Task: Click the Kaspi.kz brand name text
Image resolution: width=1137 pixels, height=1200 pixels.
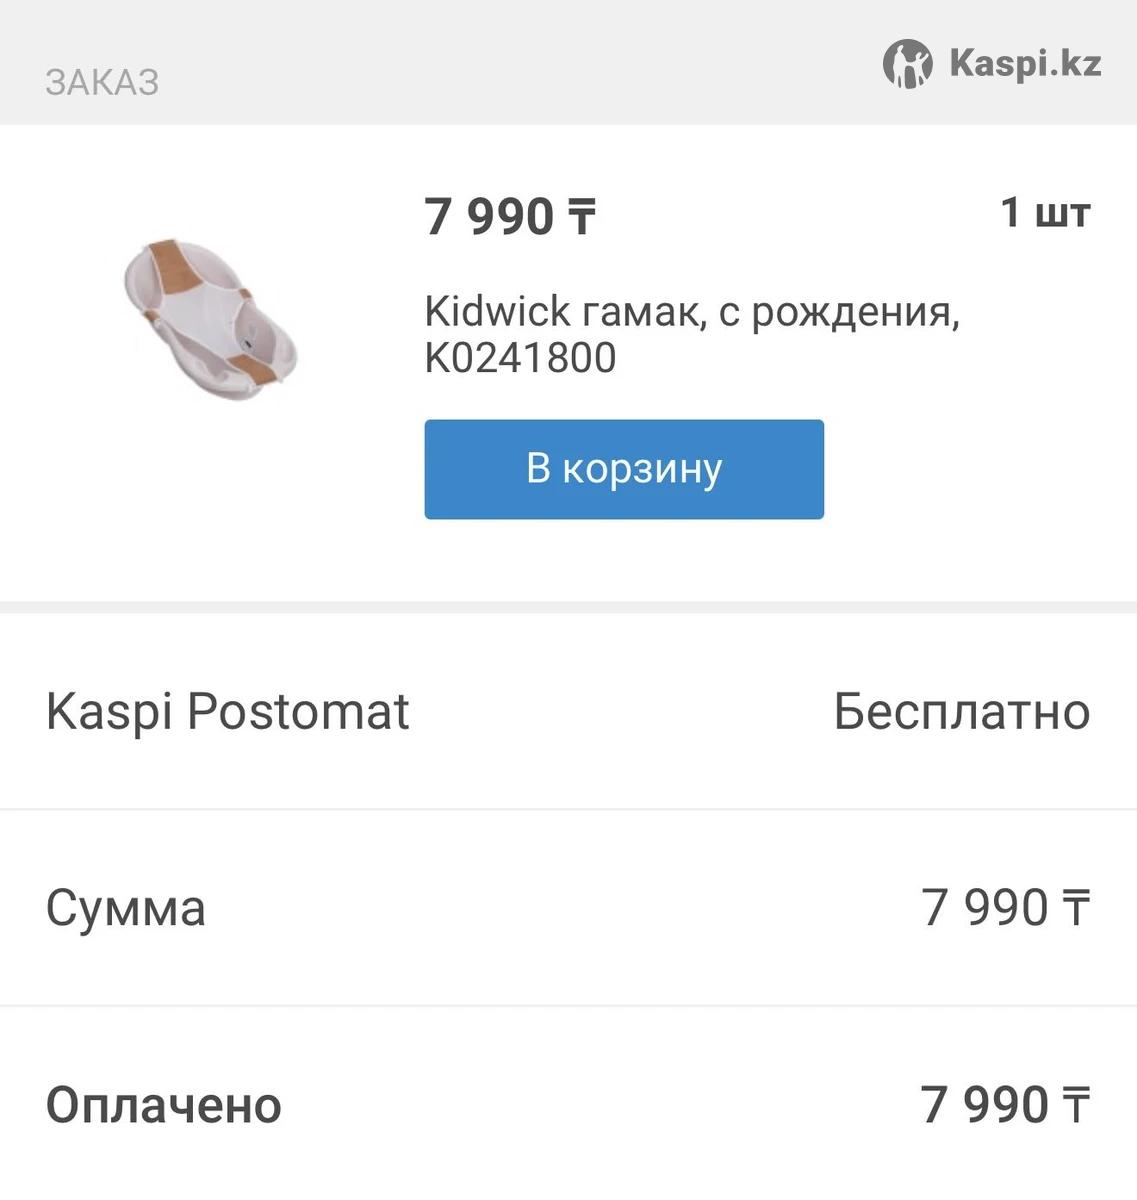Action: 1025,64
